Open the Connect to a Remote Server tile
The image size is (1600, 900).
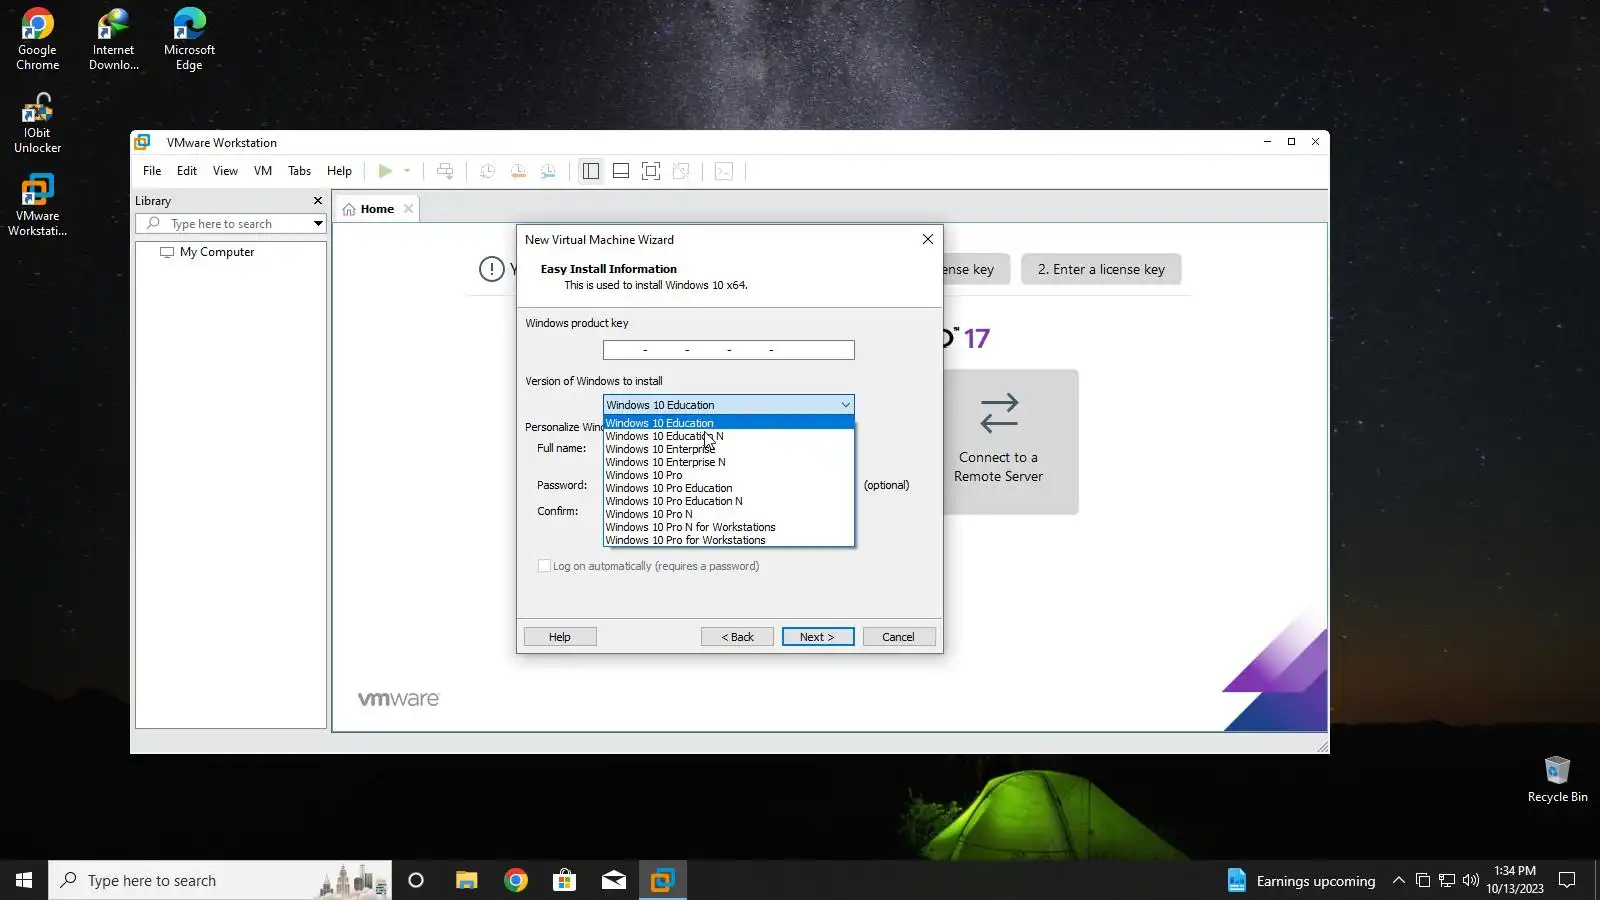(1011, 442)
